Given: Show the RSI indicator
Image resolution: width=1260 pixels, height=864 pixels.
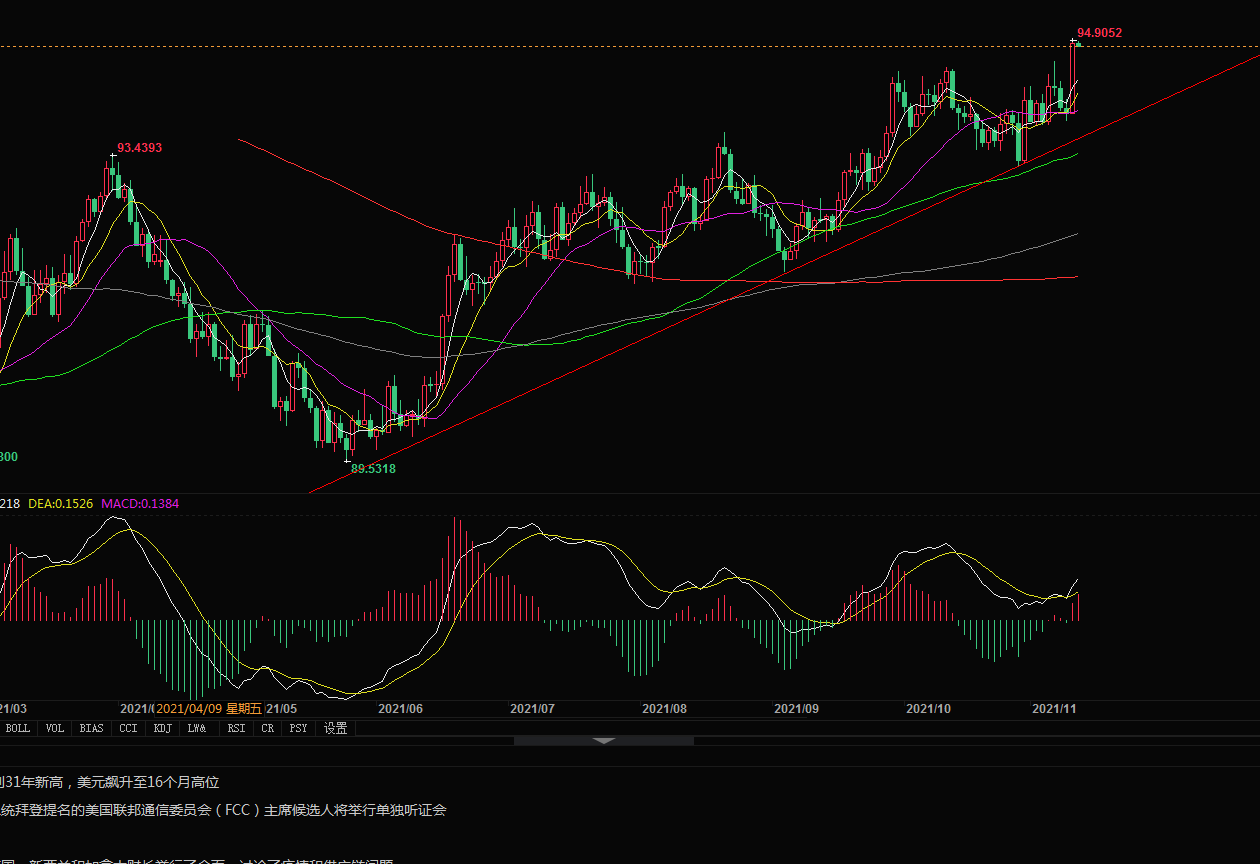Looking at the screenshot, I should [236, 728].
